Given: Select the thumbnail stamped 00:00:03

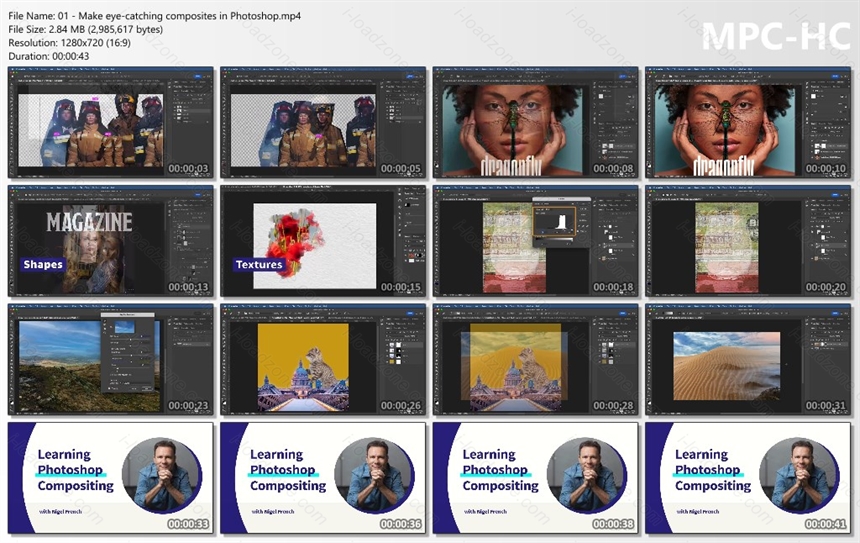Looking at the screenshot, I should coord(111,122).
